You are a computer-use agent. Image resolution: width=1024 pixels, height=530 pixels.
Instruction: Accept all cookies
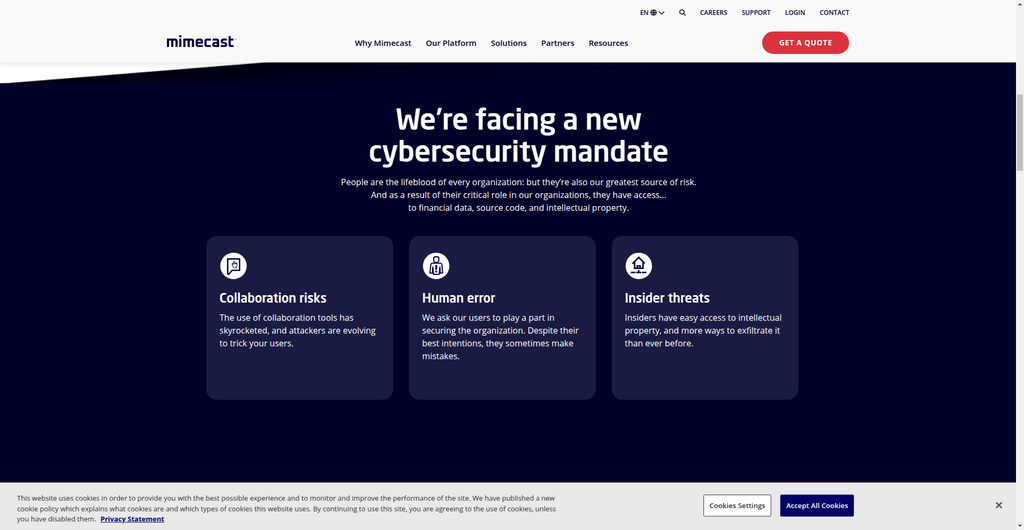coord(817,505)
